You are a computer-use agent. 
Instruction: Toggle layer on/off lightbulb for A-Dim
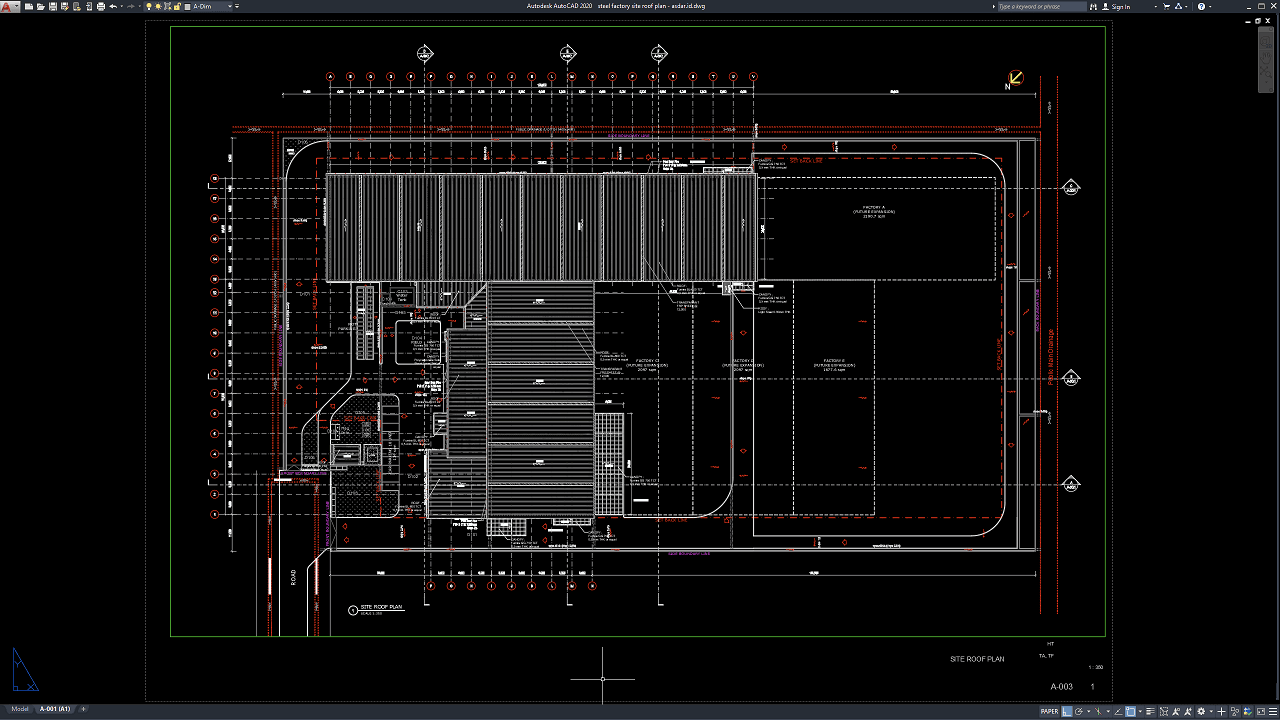[149, 6]
